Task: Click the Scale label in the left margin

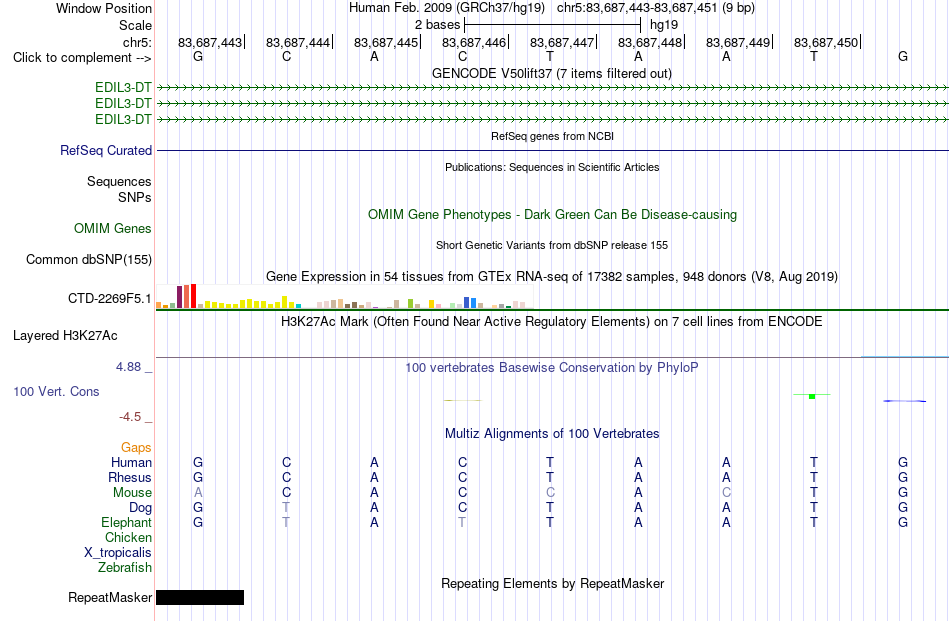Action: click(x=135, y=25)
